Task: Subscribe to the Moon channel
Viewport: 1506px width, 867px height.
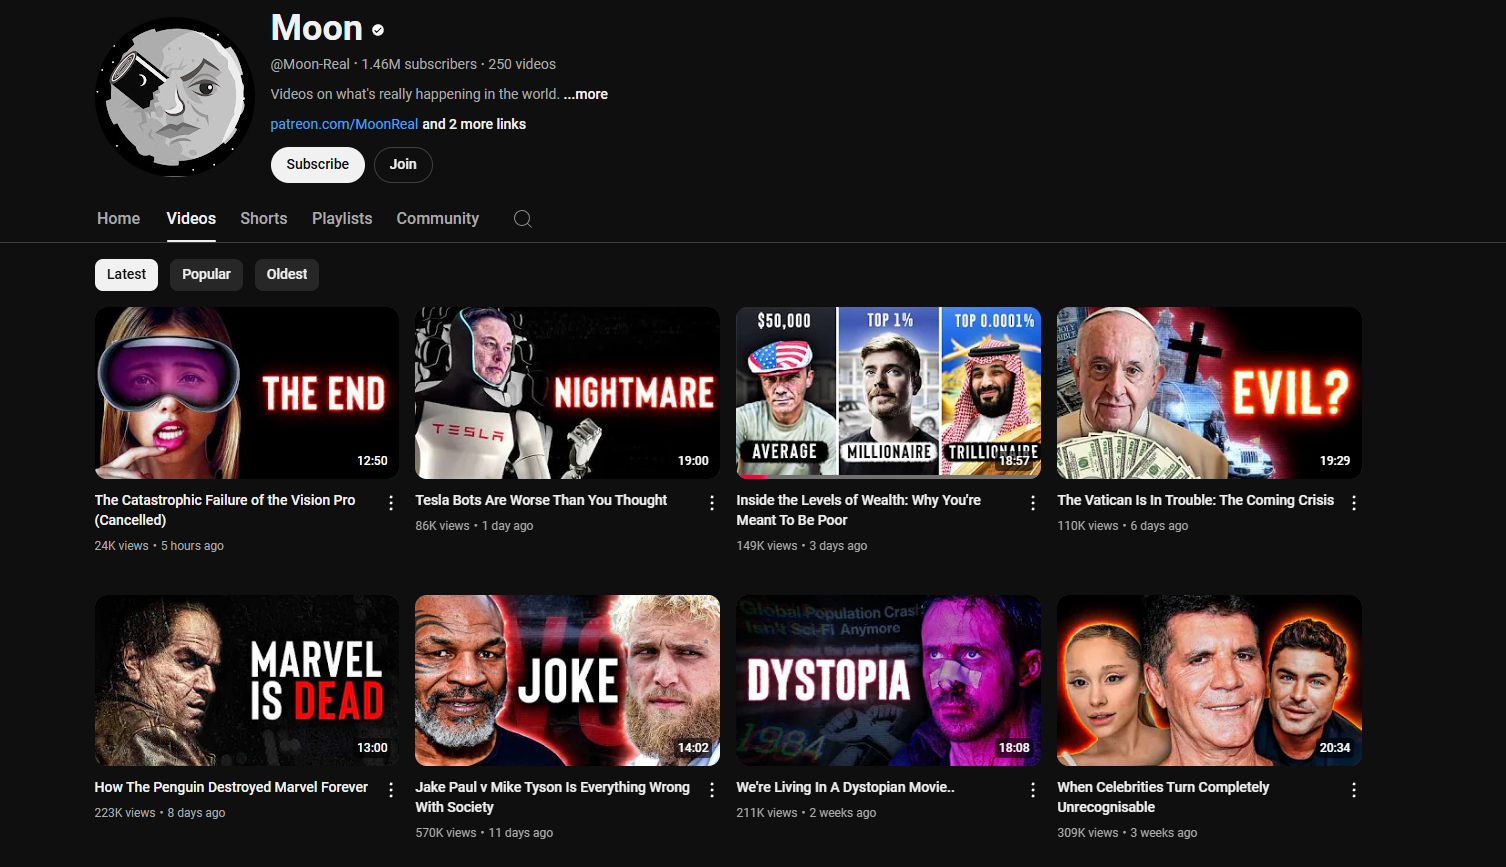Action: pos(318,165)
